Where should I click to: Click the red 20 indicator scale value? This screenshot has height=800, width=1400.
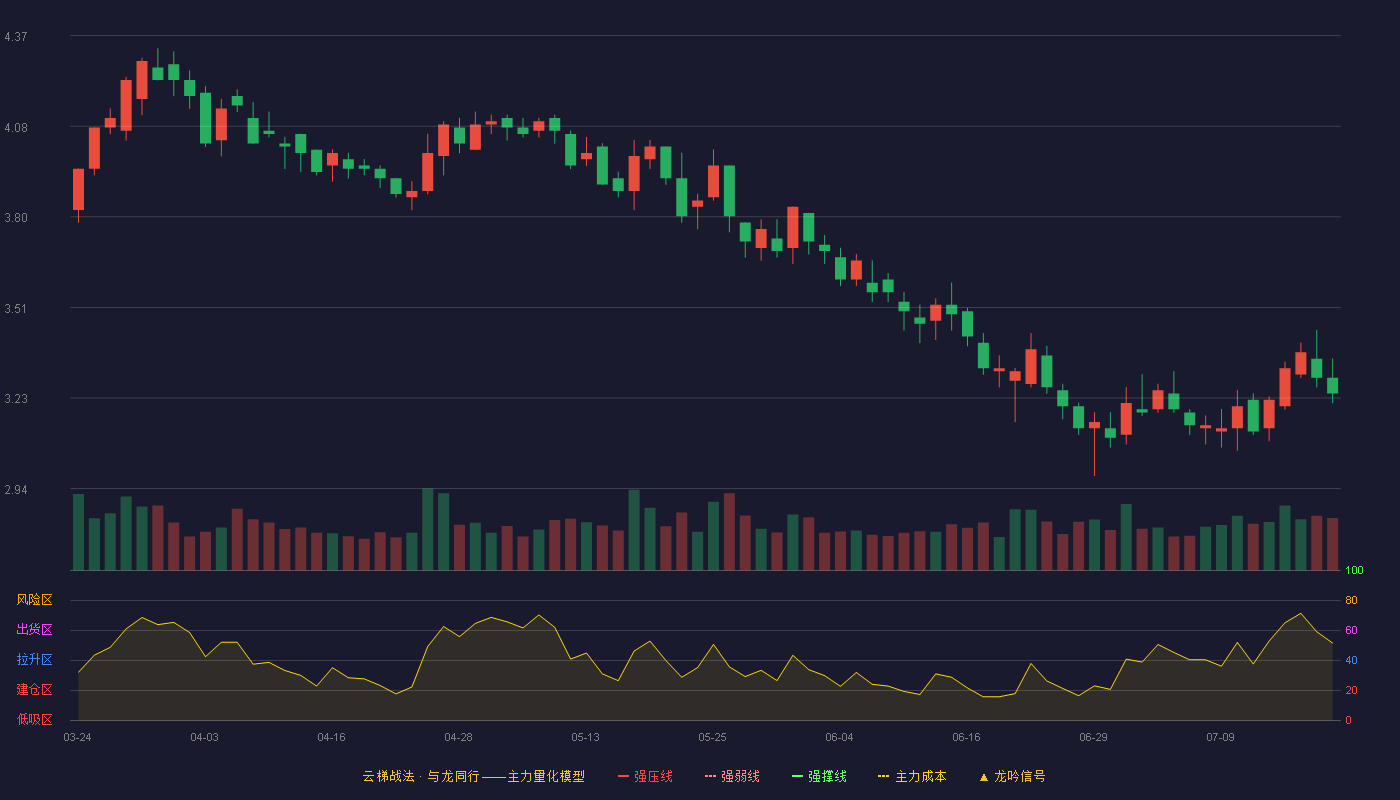point(1351,691)
